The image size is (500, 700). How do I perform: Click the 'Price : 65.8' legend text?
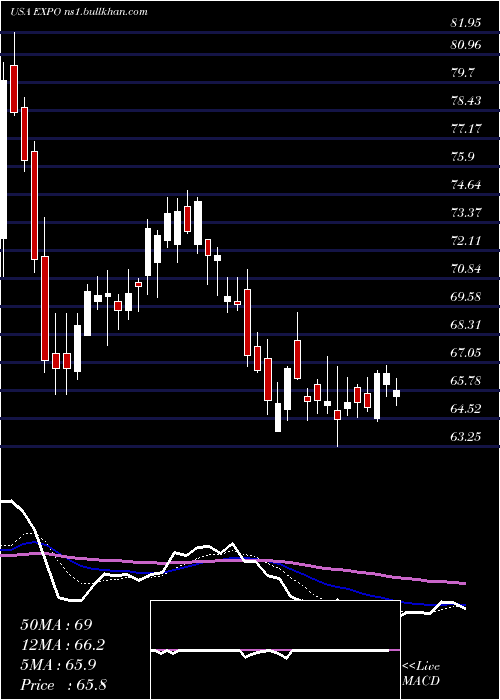click(x=63, y=684)
